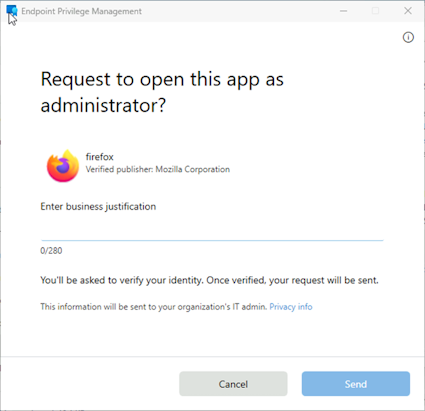This screenshot has height=411, width=425.
Task: Click the 'Enter business justification' label
Action: point(98,207)
